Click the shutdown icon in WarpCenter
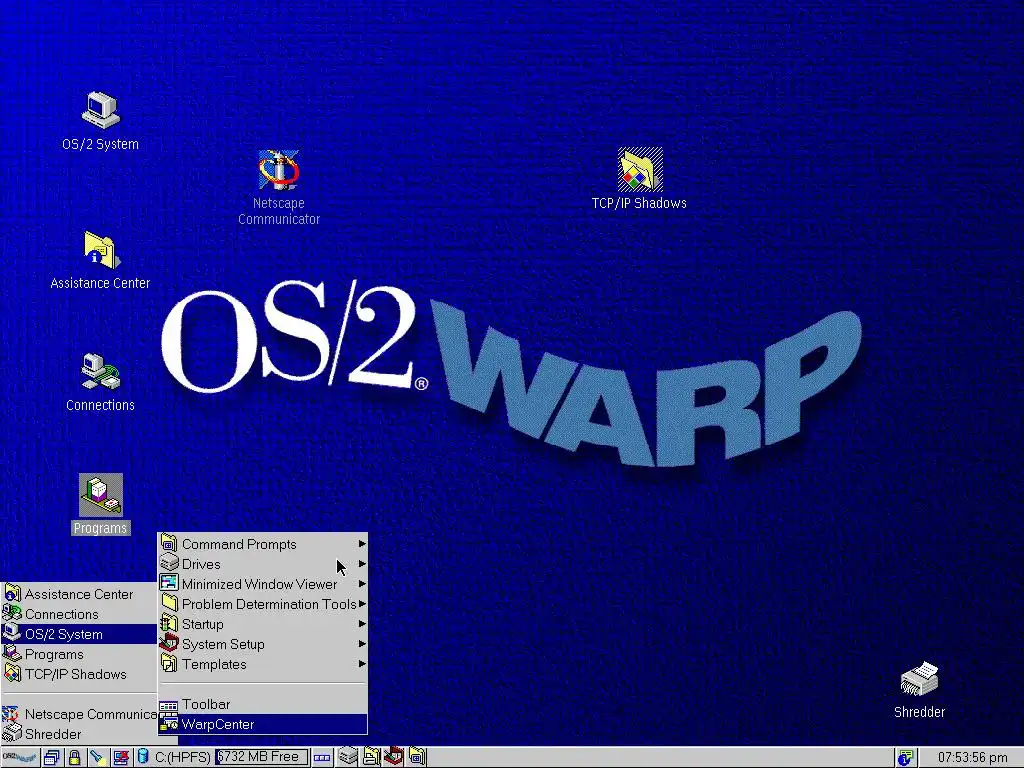Screen dimensions: 1024x768 (121, 758)
